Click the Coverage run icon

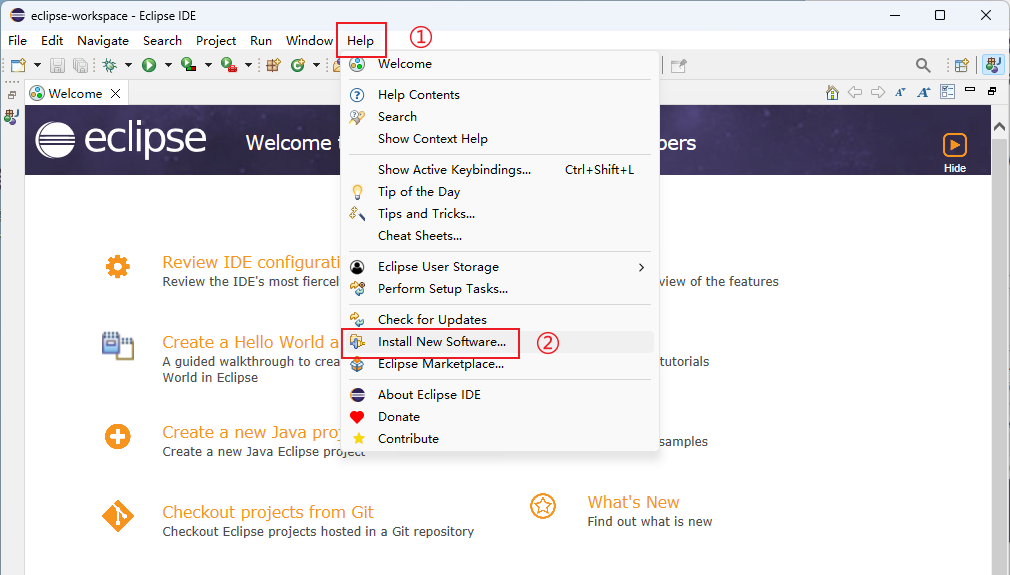(189, 65)
